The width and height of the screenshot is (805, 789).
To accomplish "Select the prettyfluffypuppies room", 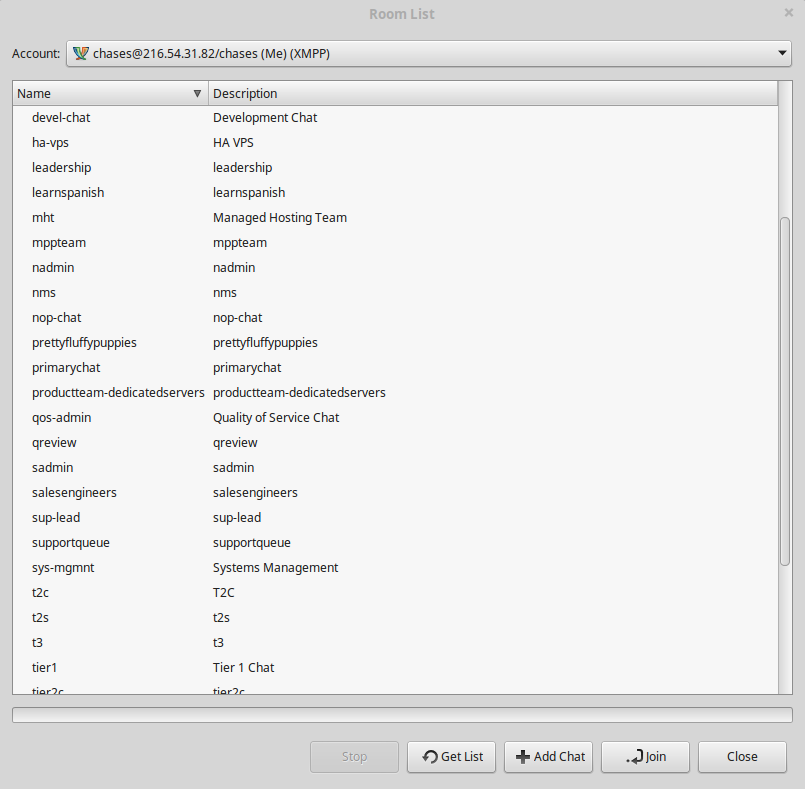I will click(x=84, y=342).
